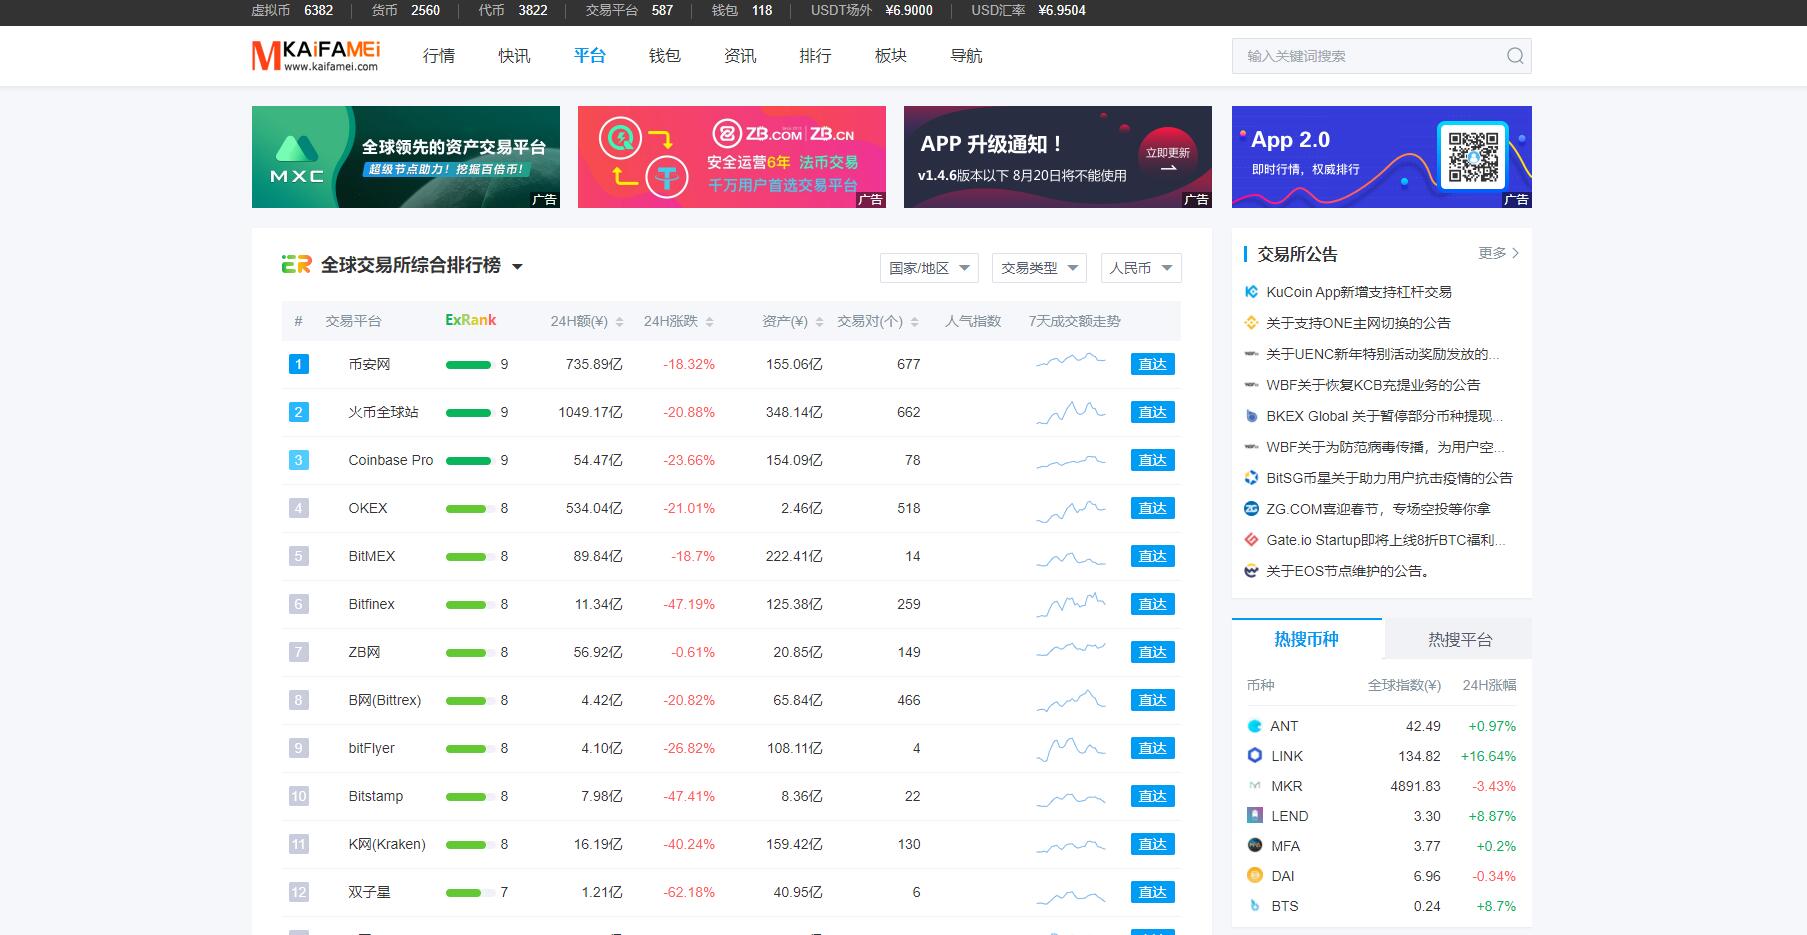This screenshot has height=935, width=1807.
Task: Click the KuCoin announcement icon
Action: (1251, 292)
